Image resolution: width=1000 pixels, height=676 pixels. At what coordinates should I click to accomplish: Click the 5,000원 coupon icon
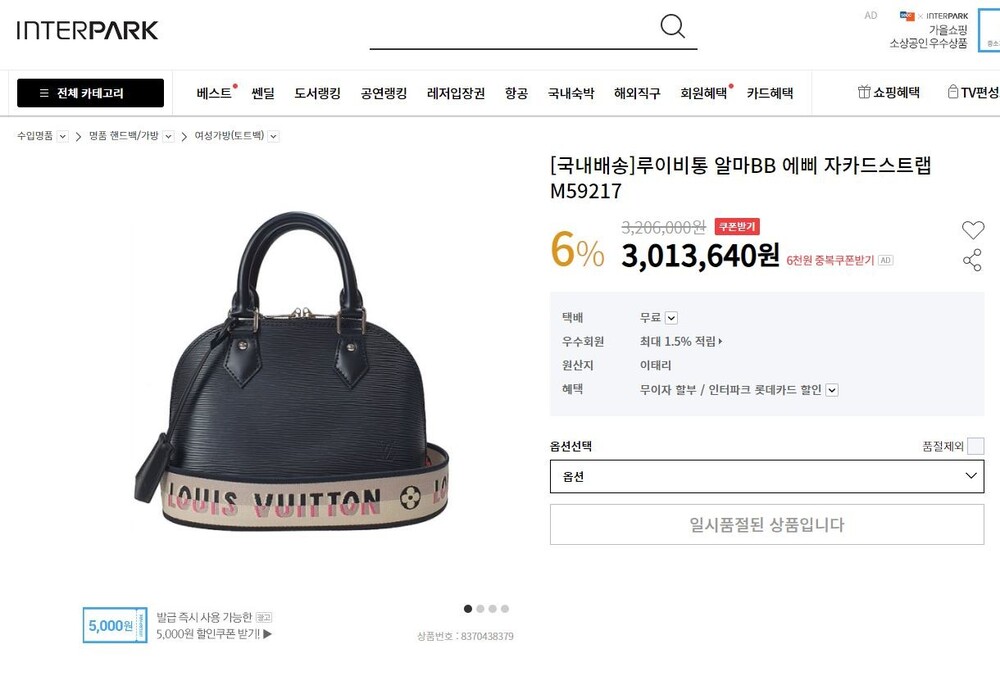point(115,626)
